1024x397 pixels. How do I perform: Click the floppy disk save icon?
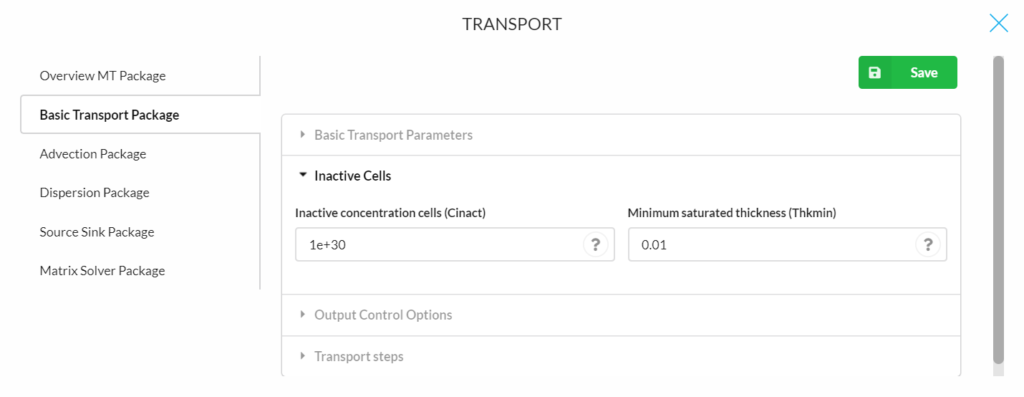pos(874,72)
